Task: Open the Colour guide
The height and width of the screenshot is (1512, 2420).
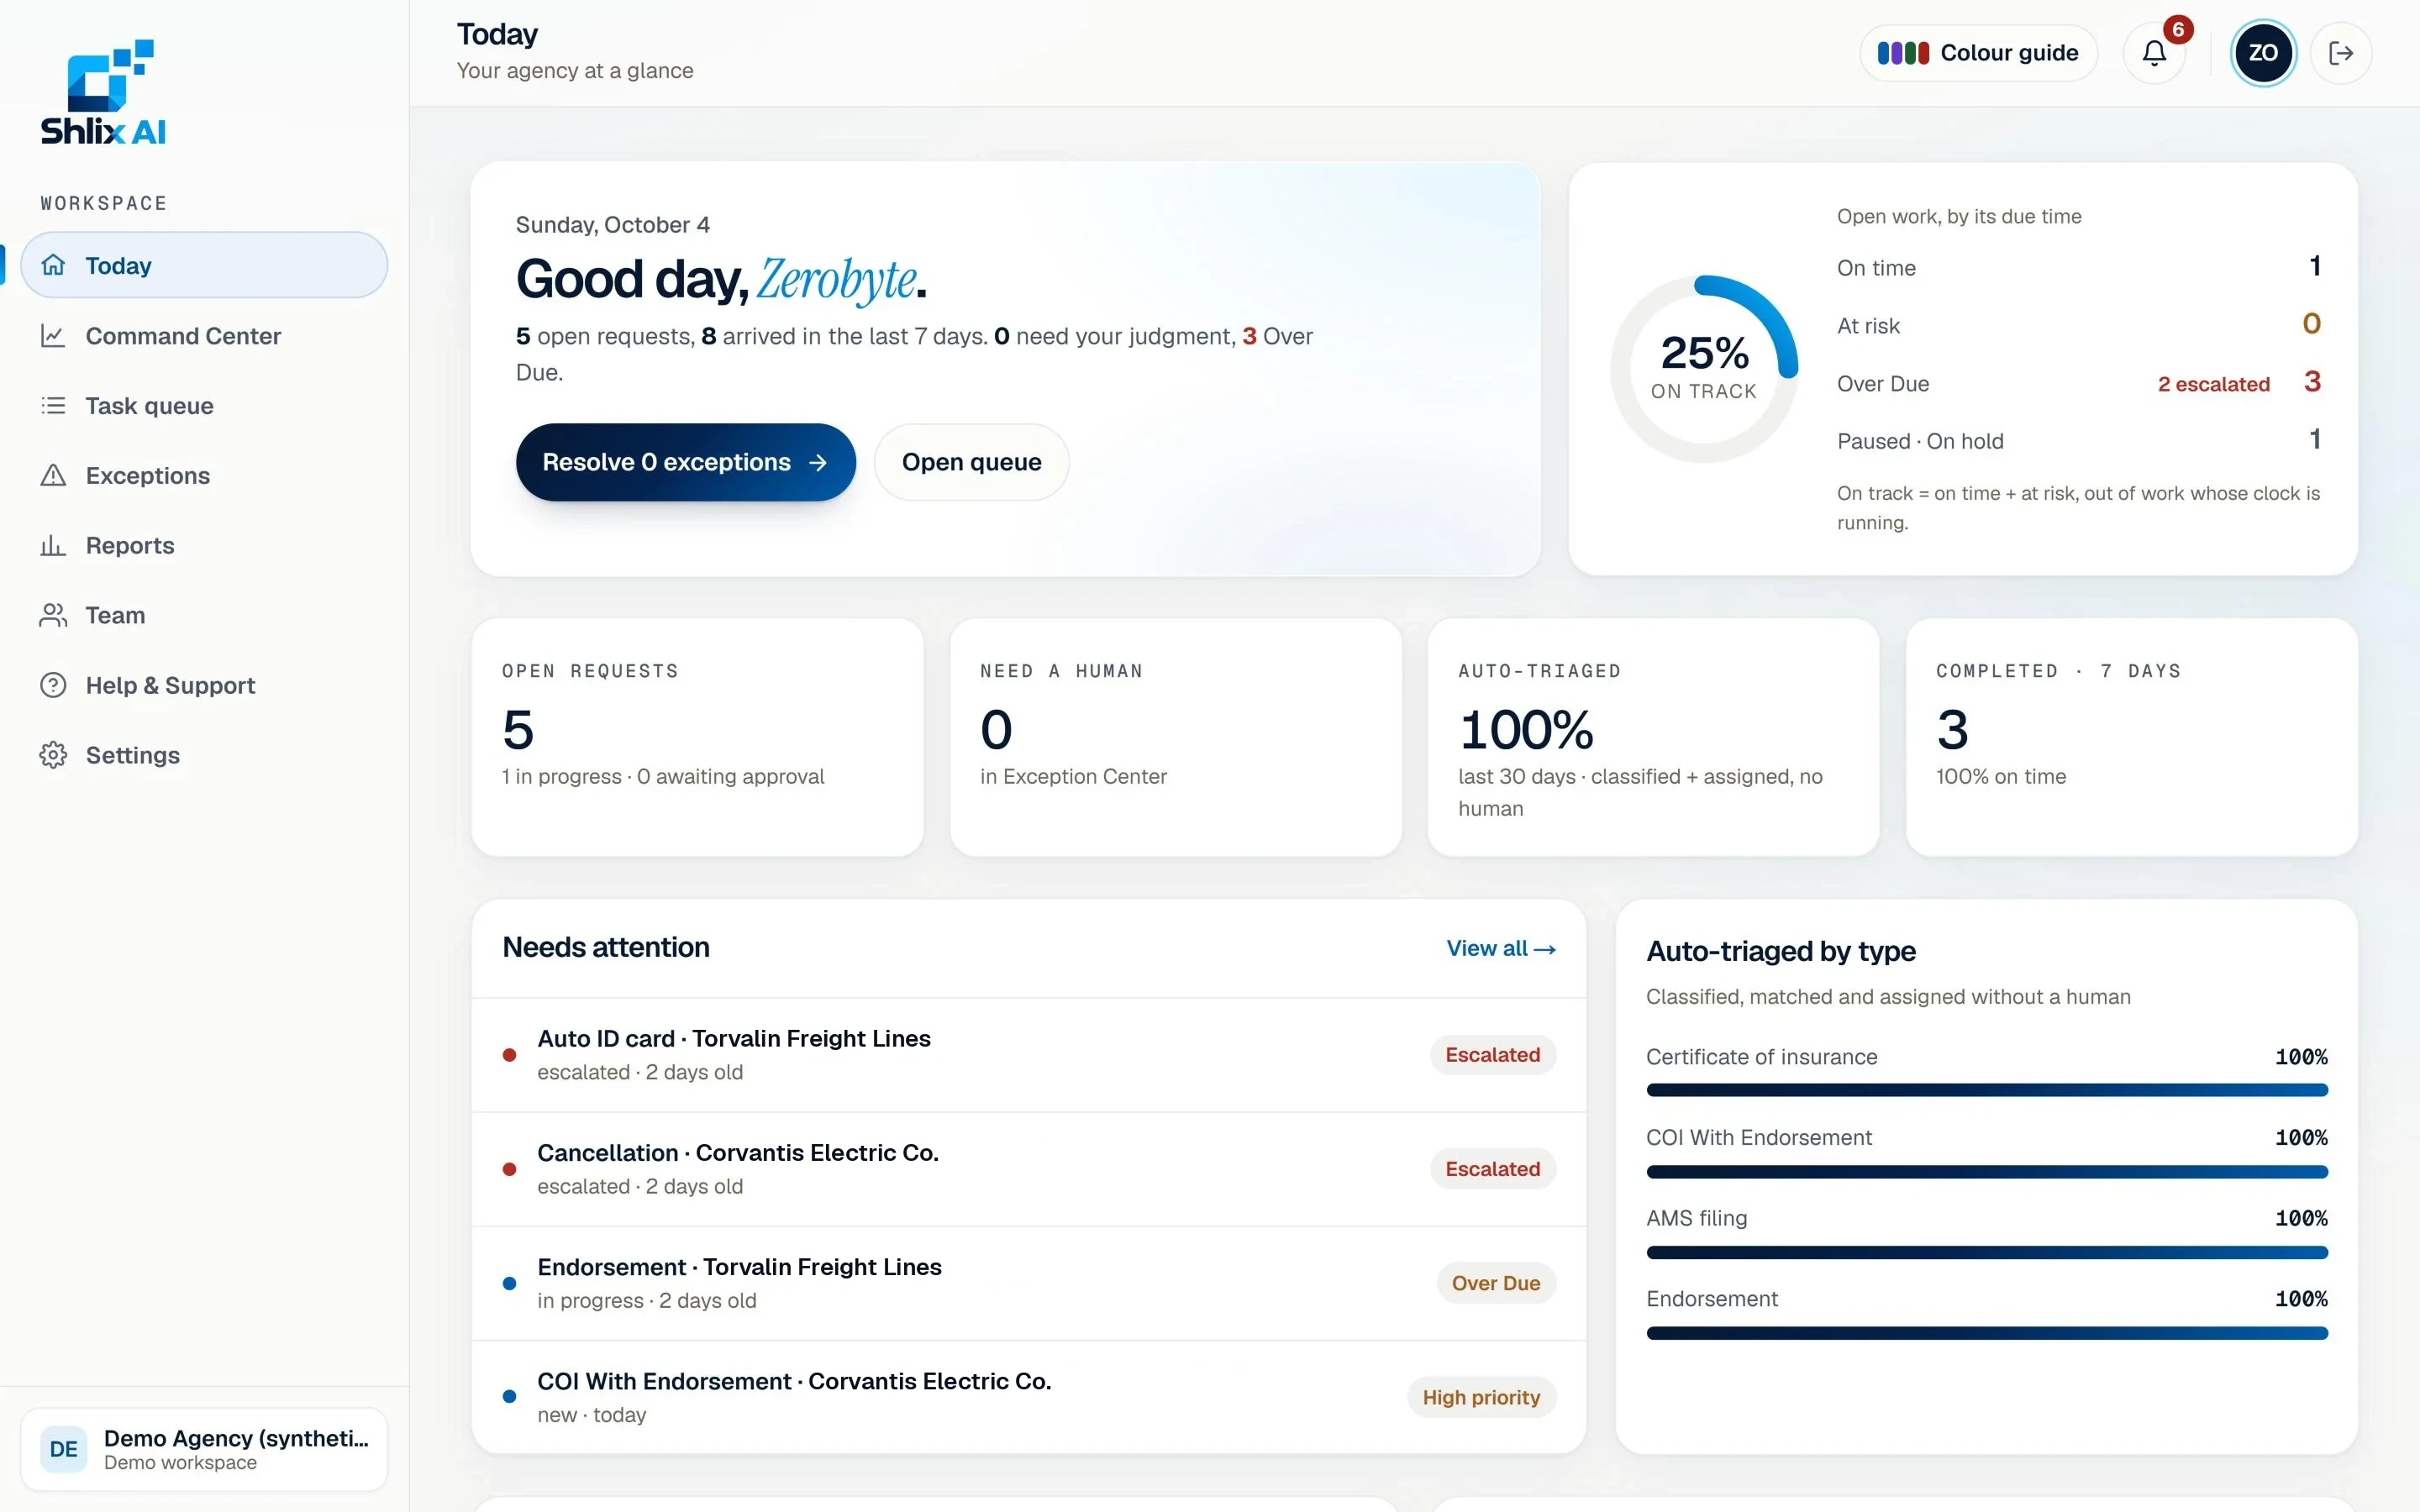Action: 1978,53
